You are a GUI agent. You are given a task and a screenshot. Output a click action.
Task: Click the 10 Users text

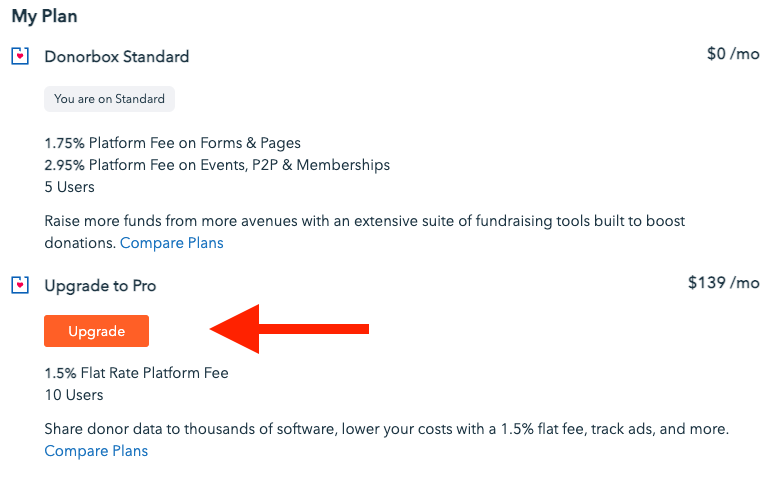point(73,395)
